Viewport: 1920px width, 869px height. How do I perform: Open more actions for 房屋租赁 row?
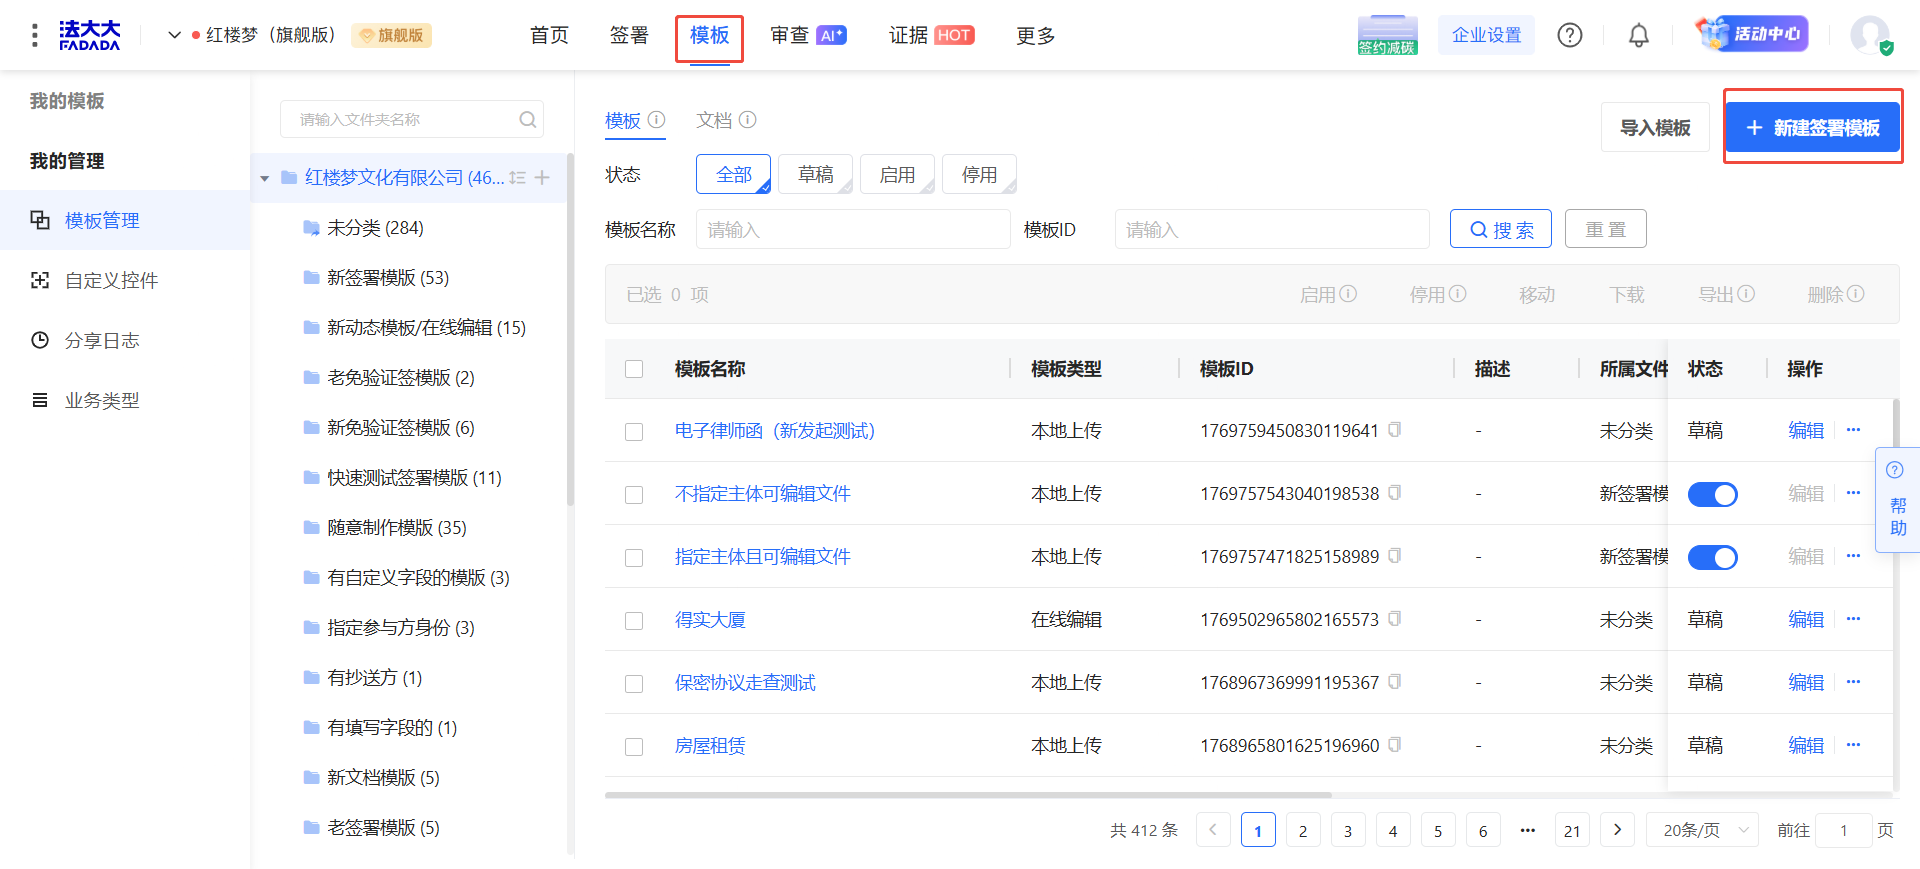click(1853, 745)
